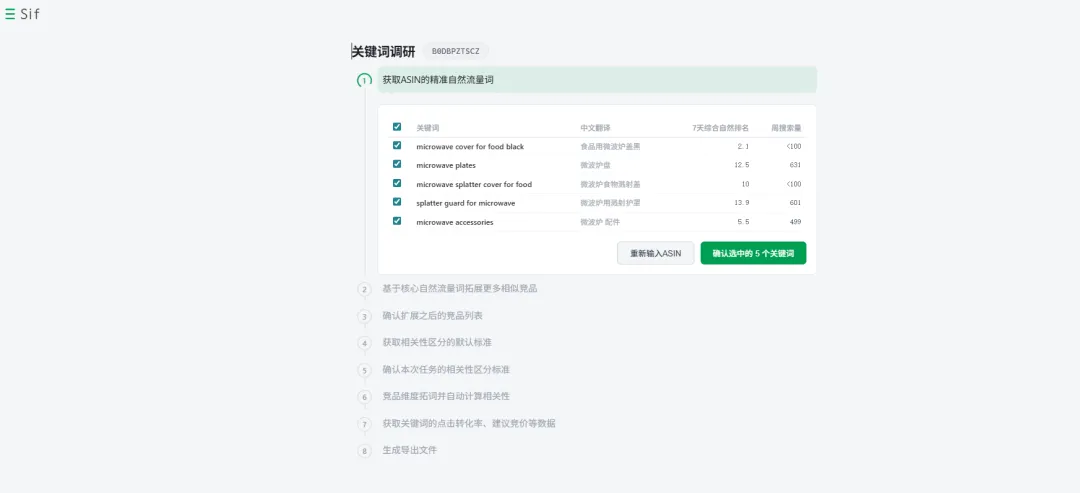The height and width of the screenshot is (493, 1080).
Task: Uncheck 'microwave cover for food black' keyword
Action: pos(397,146)
